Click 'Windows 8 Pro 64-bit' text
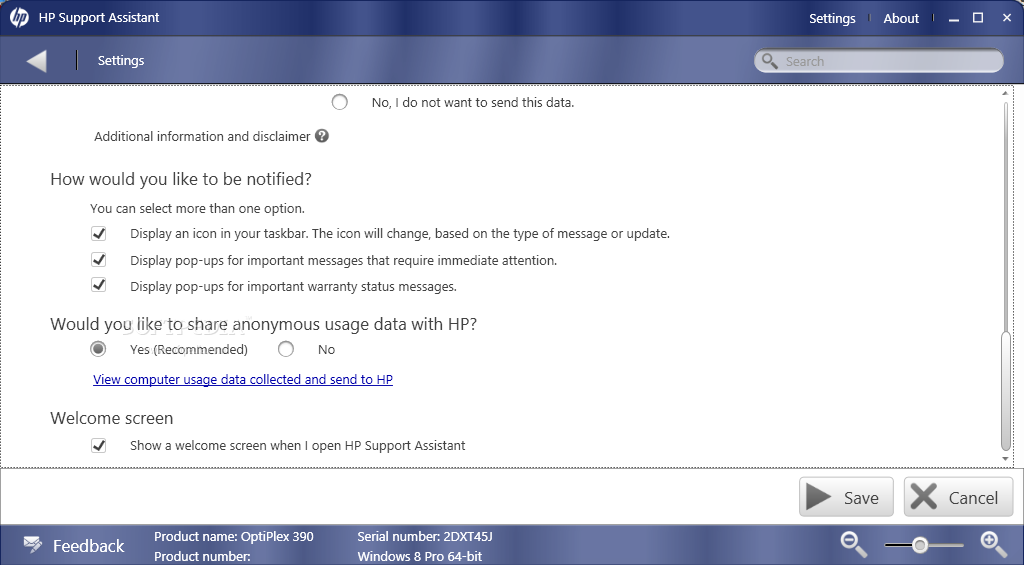The image size is (1024, 565). tap(419, 557)
